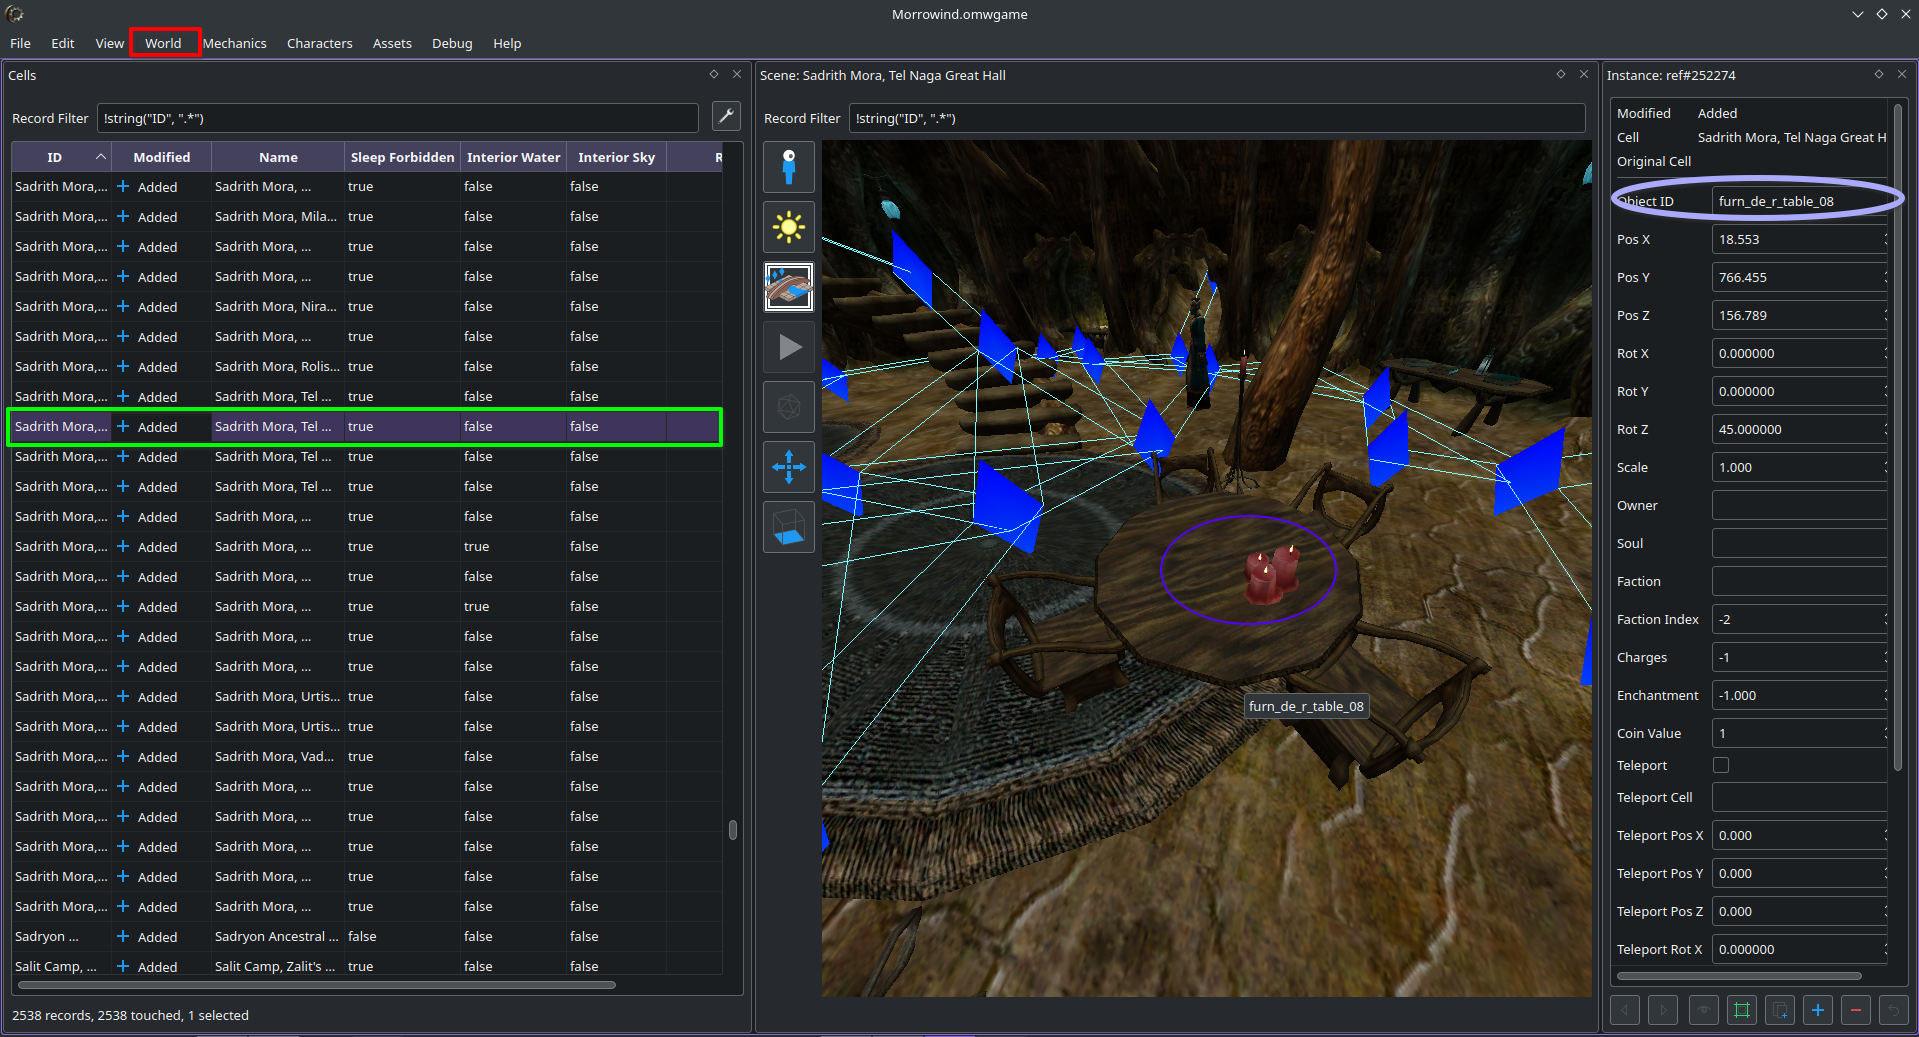Viewport: 1919px width, 1037px height.
Task: Select the instance edit mode icosahedron button
Action: [x=789, y=407]
